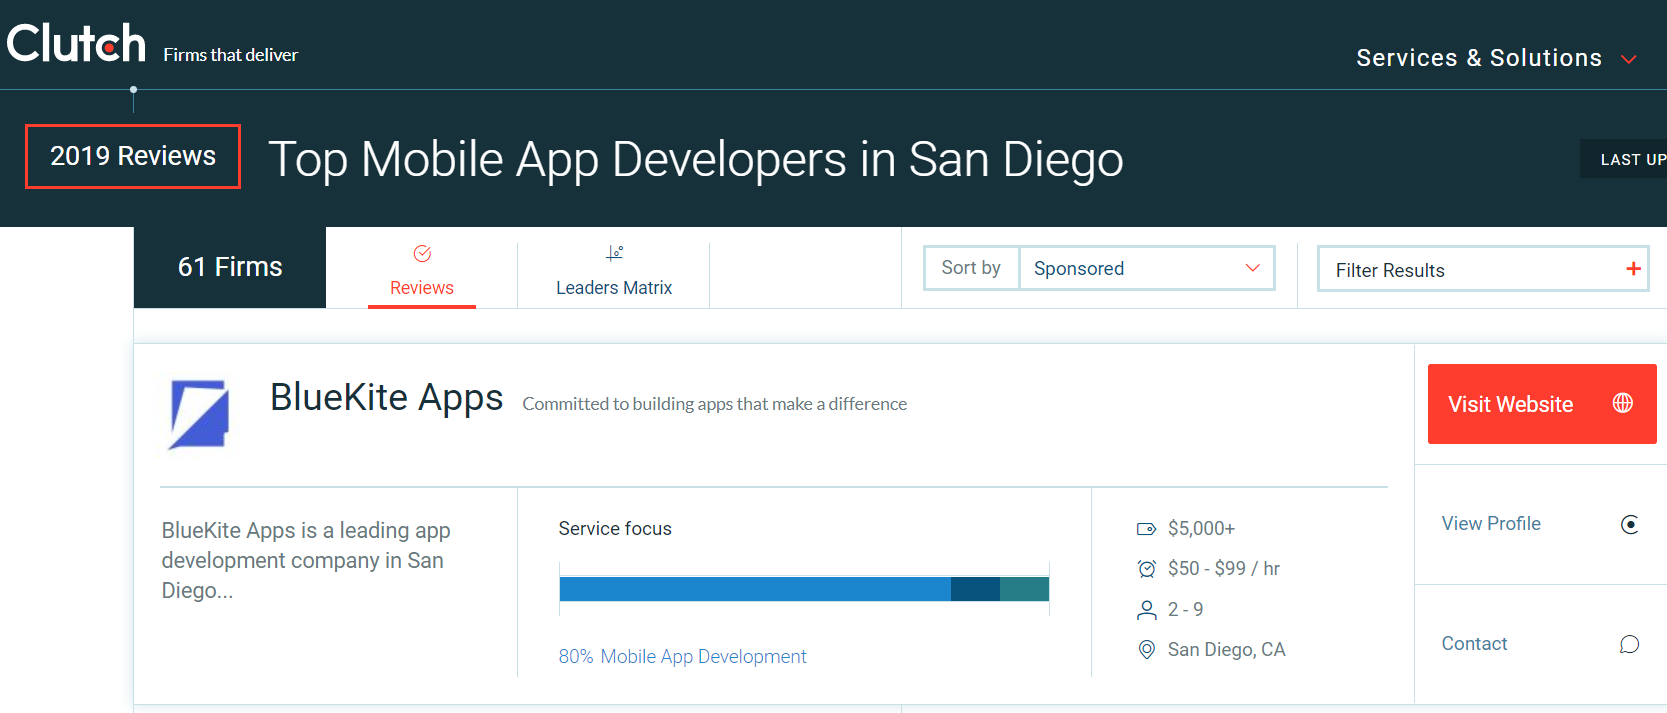Click the BlueKite Apps description text
This screenshot has height=713, width=1667.
(x=306, y=560)
